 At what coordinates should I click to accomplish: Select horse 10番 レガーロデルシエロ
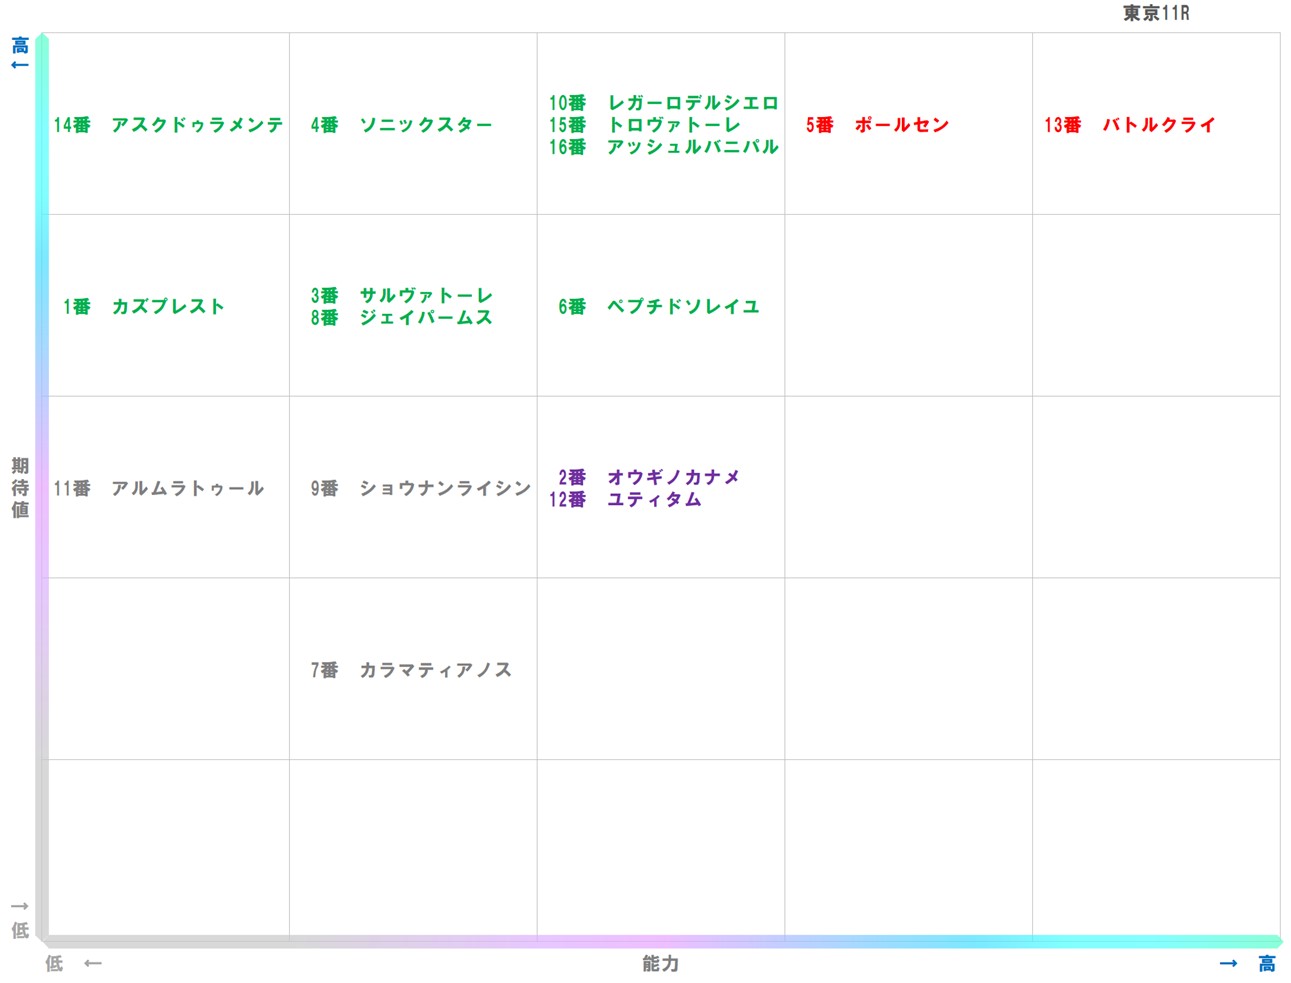pos(662,102)
